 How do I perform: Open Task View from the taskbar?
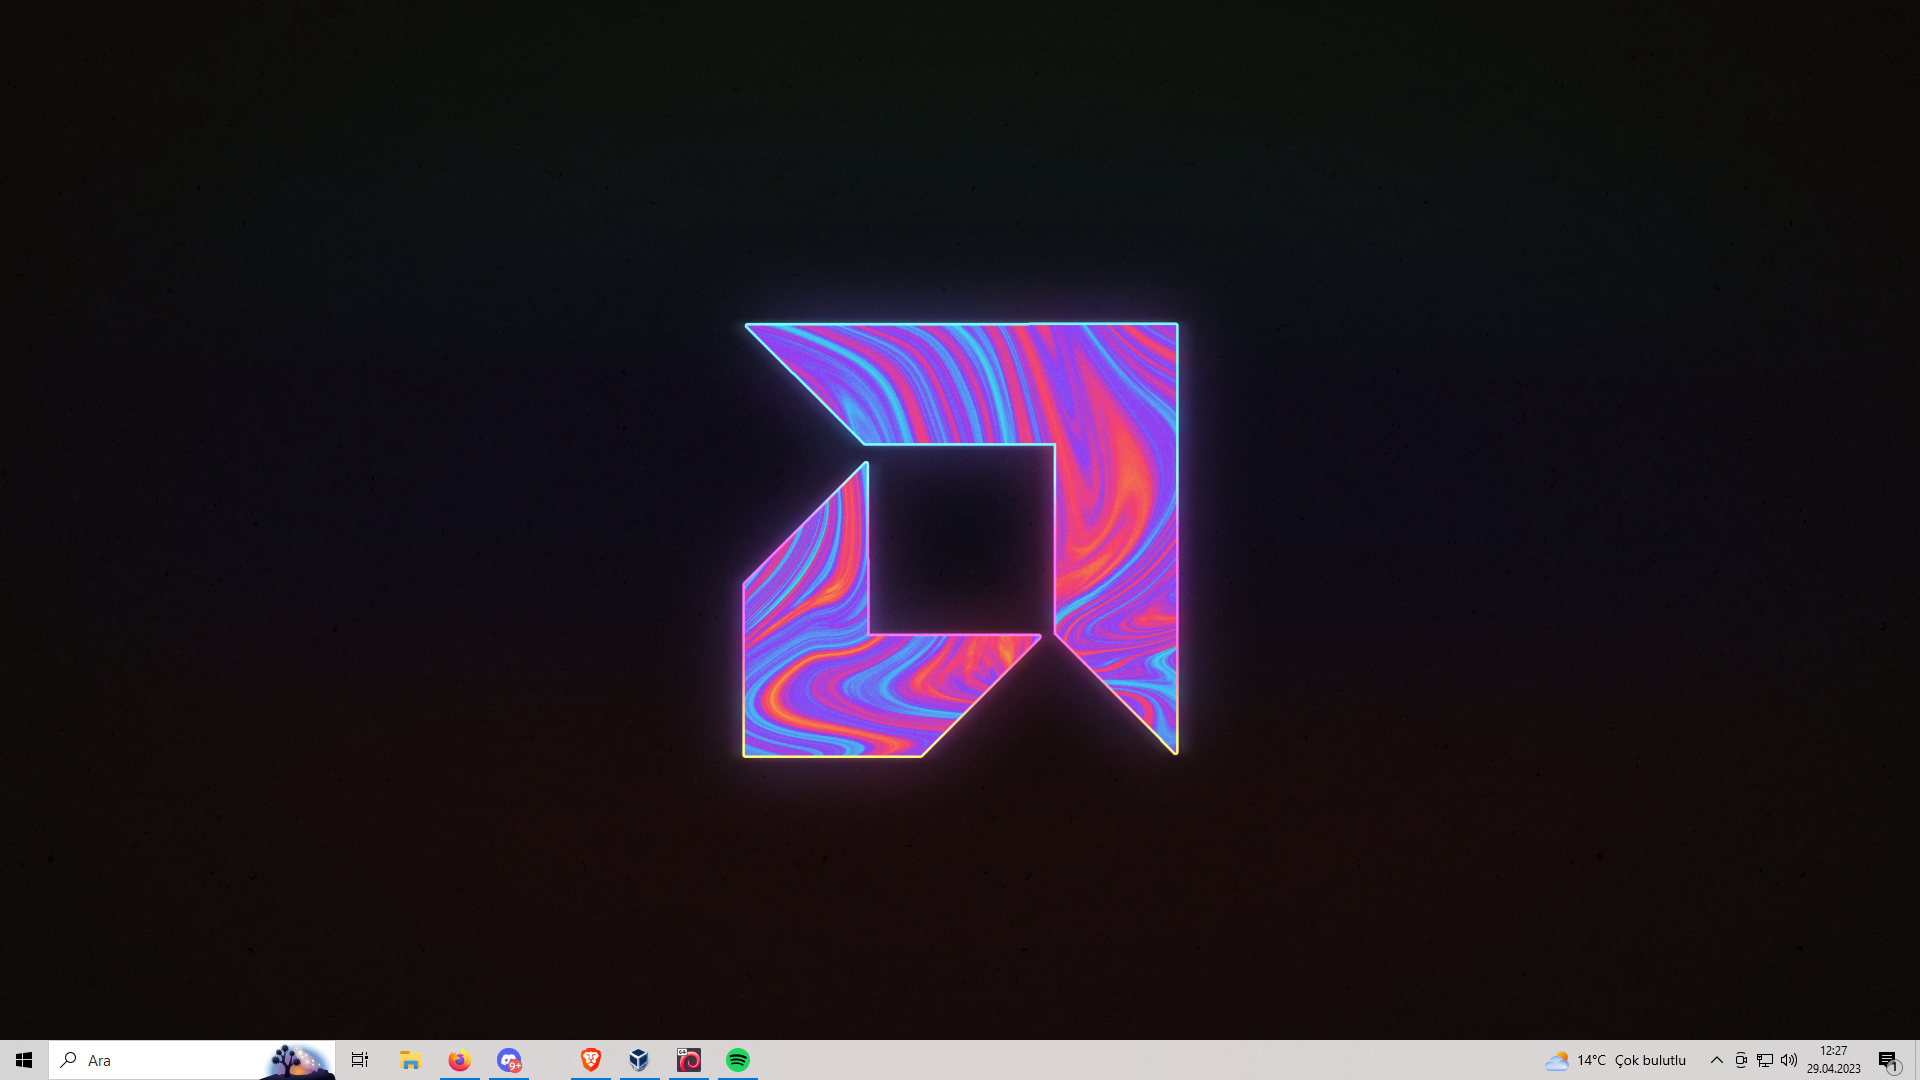pos(360,1060)
